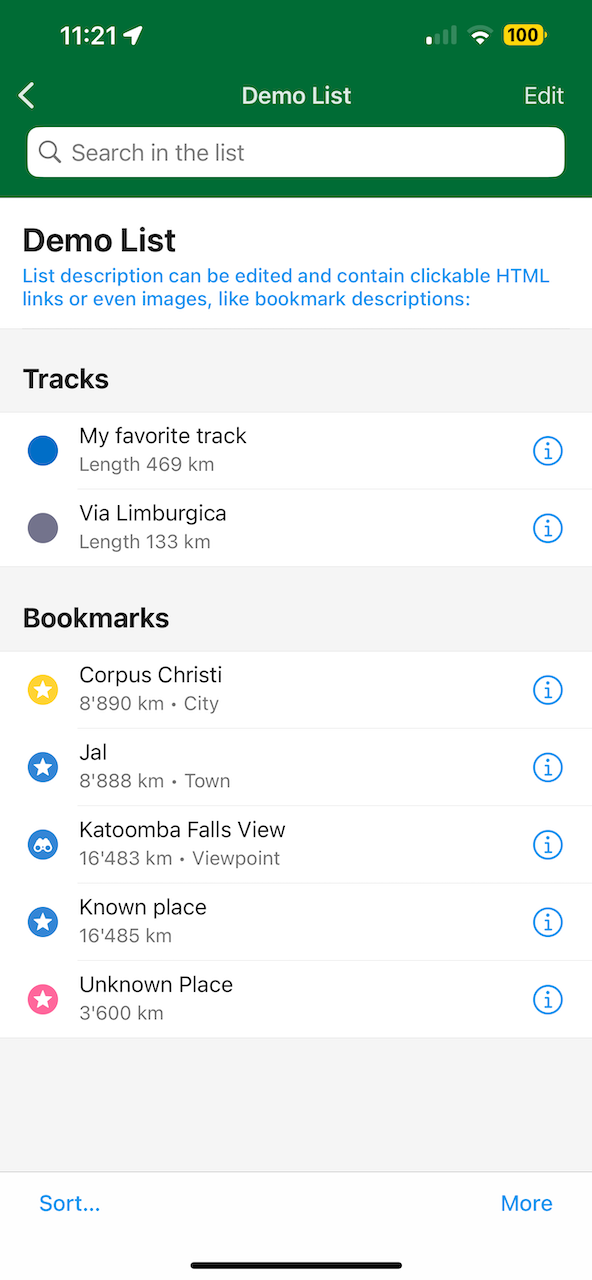The width and height of the screenshot is (592, 1280).
Task: Tap the blue color dot of My favorite track
Action: 43,451
